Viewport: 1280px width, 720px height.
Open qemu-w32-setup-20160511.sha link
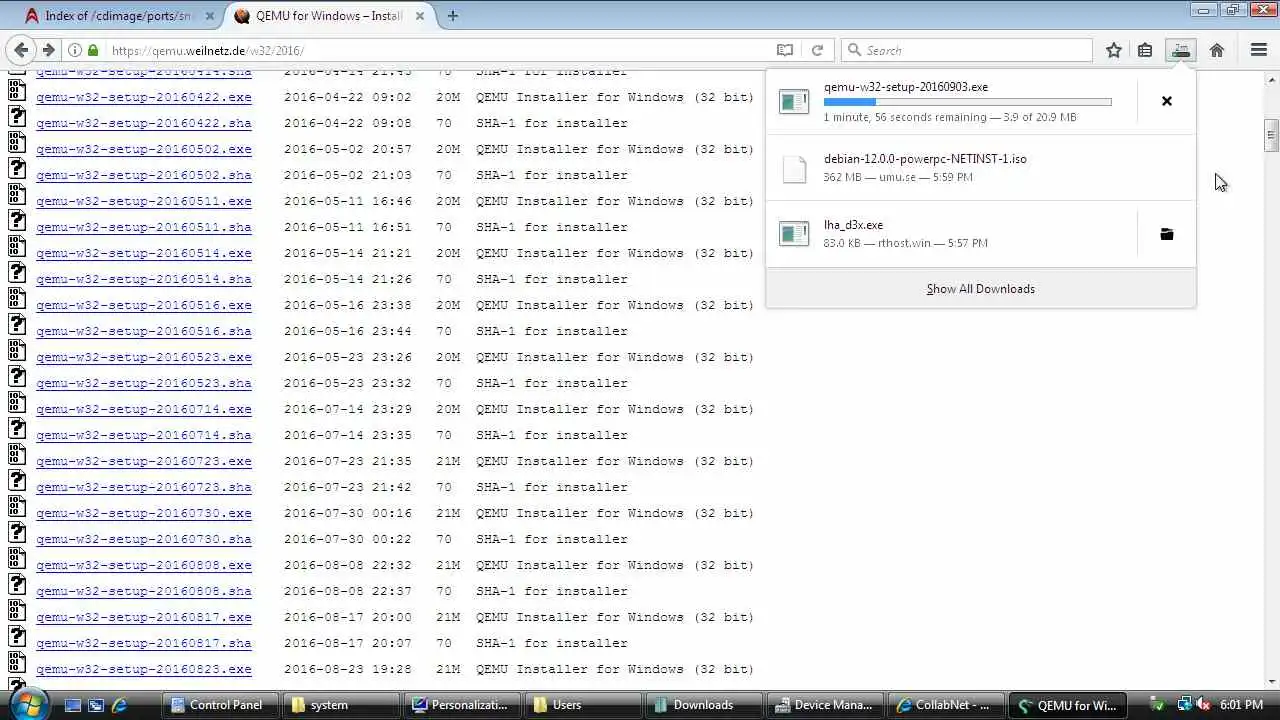coord(144,227)
